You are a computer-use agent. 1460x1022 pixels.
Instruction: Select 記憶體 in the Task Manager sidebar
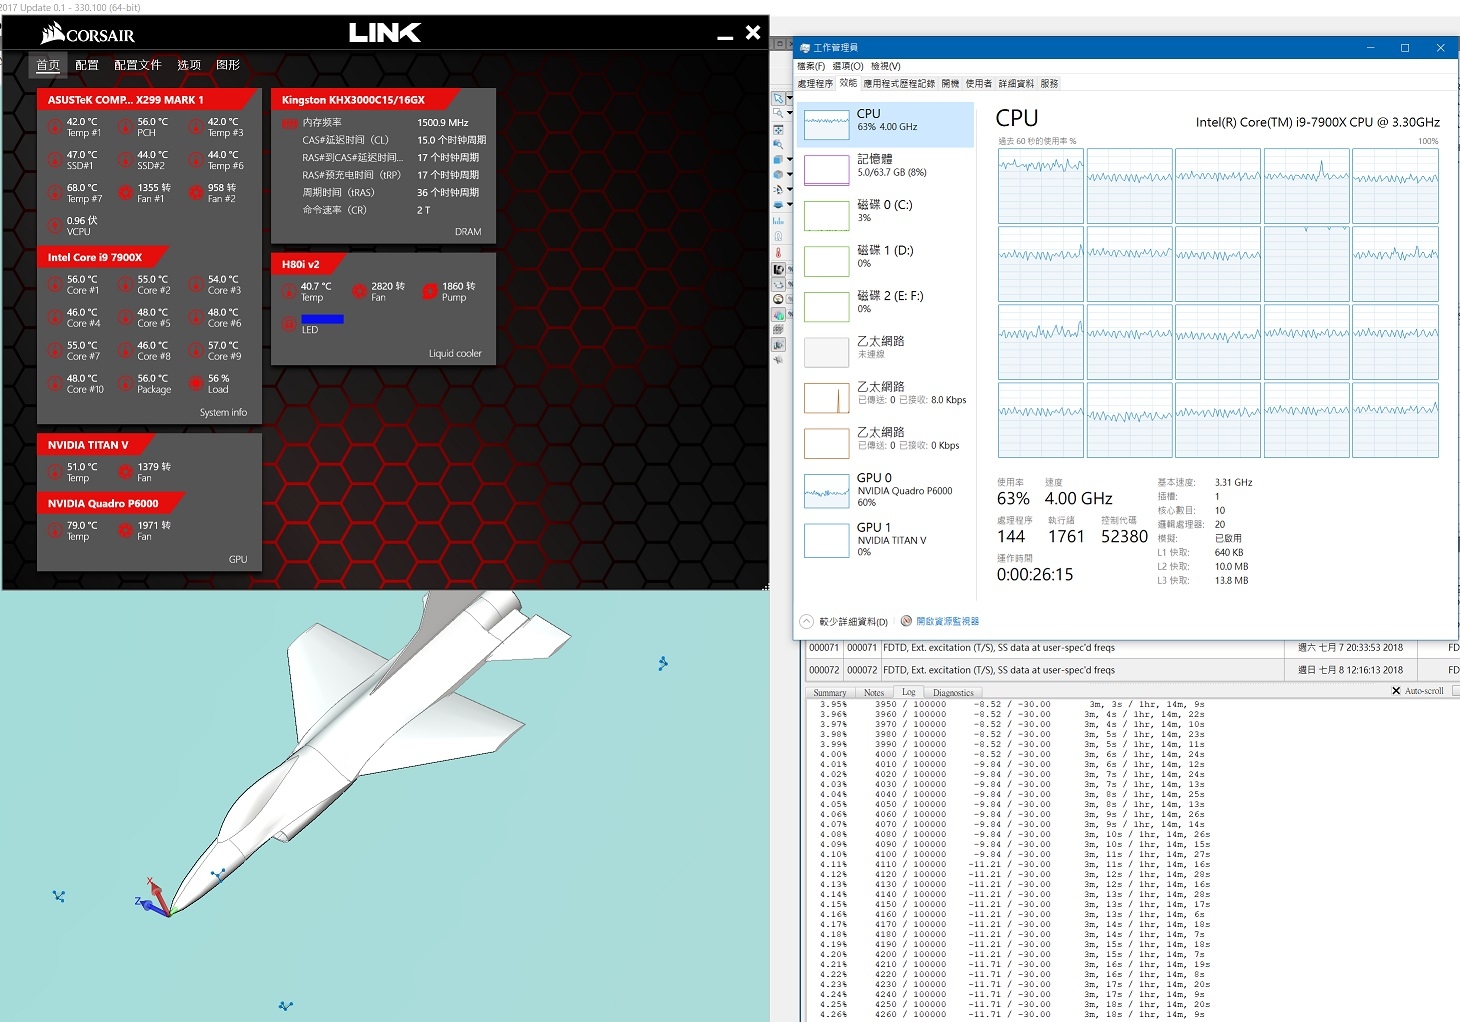[x=885, y=169]
